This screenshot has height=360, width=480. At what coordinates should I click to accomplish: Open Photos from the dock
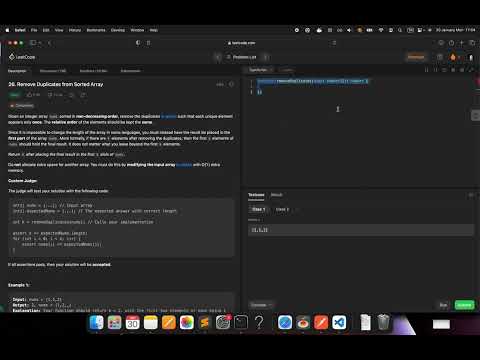186,322
